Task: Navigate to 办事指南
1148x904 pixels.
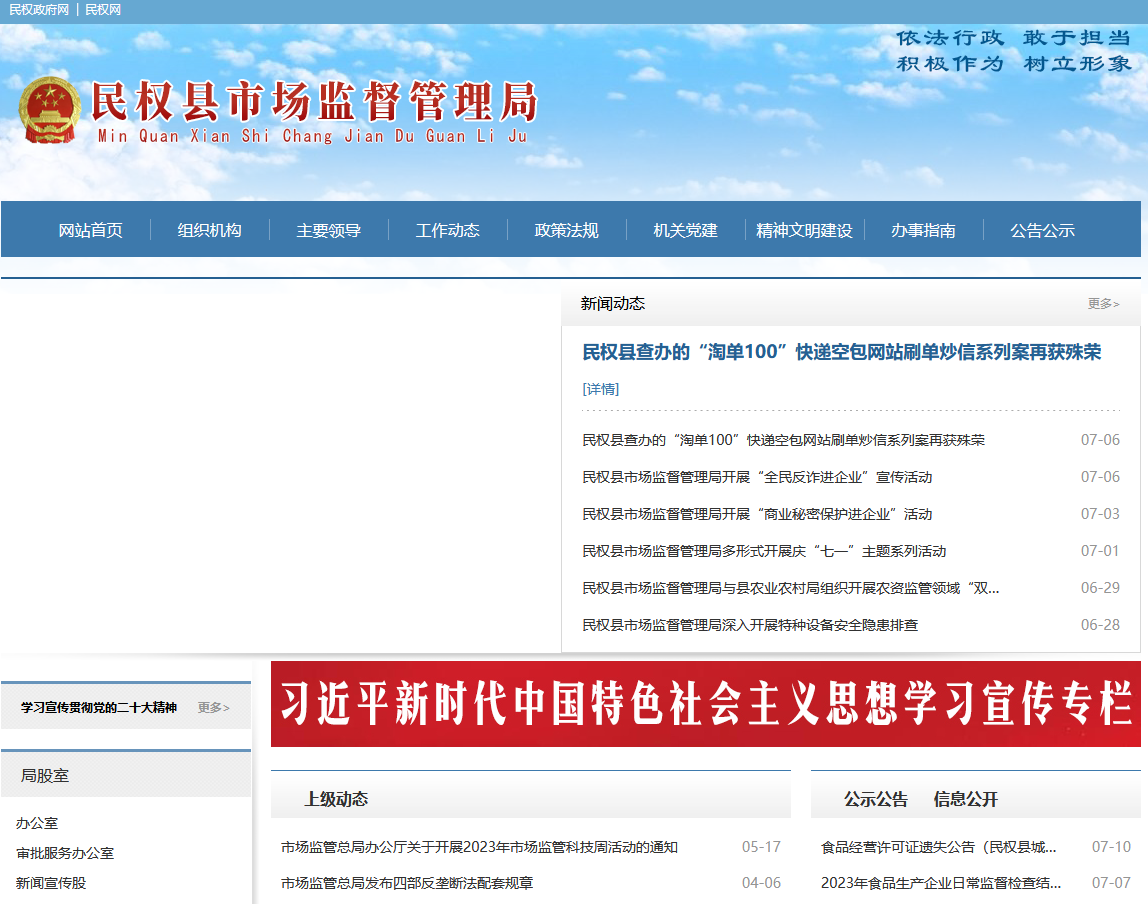Action: pyautogui.click(x=922, y=229)
